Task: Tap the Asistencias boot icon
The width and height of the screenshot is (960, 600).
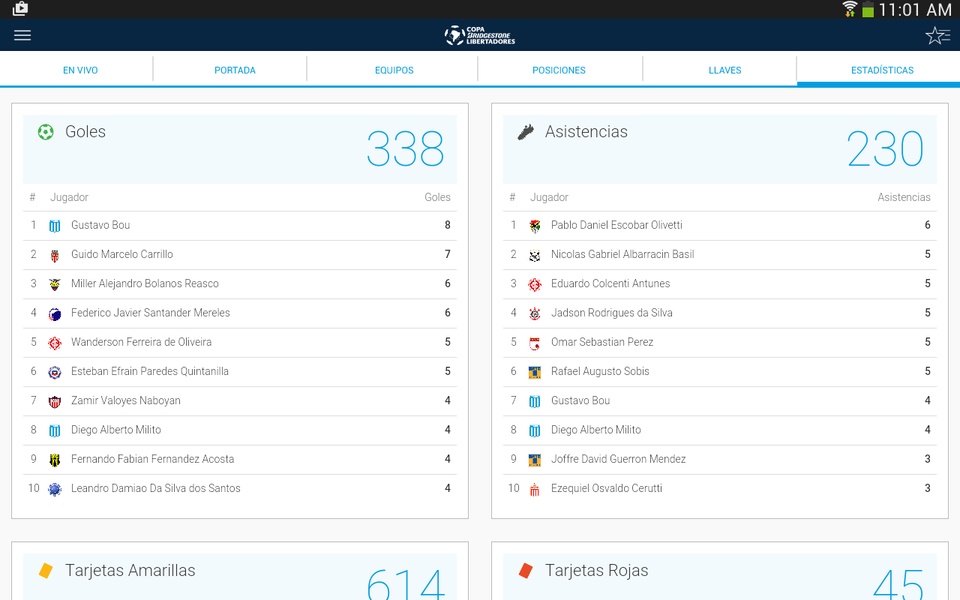Action: click(525, 132)
